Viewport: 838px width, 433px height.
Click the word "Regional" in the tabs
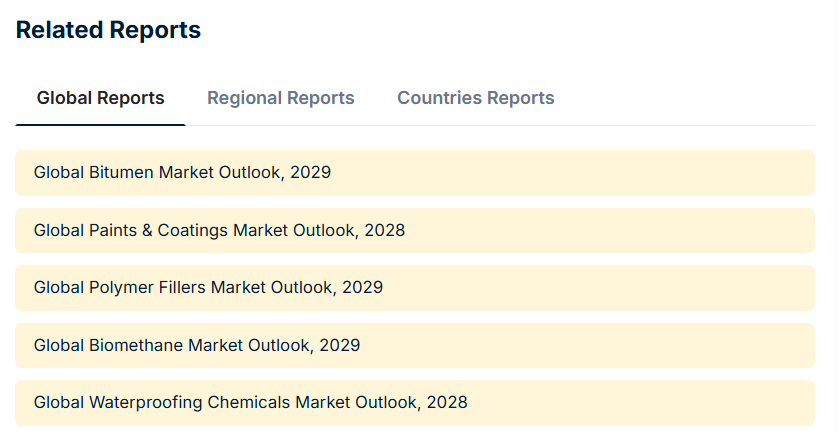pyautogui.click(x=243, y=98)
